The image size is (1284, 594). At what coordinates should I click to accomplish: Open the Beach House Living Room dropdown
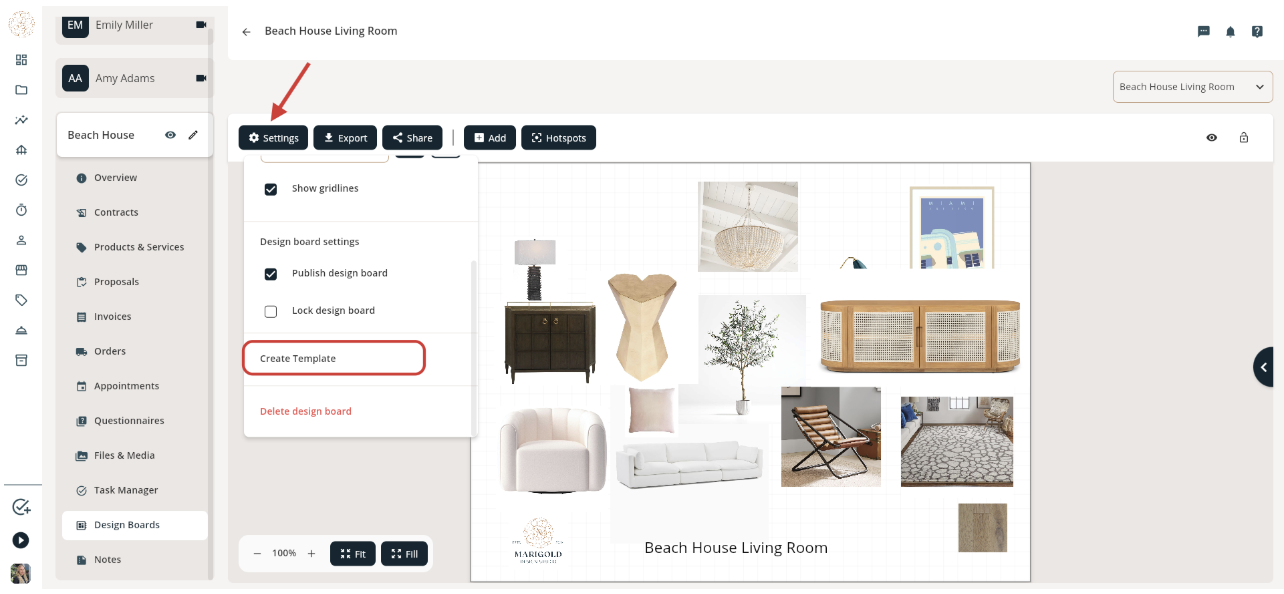pyautogui.click(x=1192, y=87)
